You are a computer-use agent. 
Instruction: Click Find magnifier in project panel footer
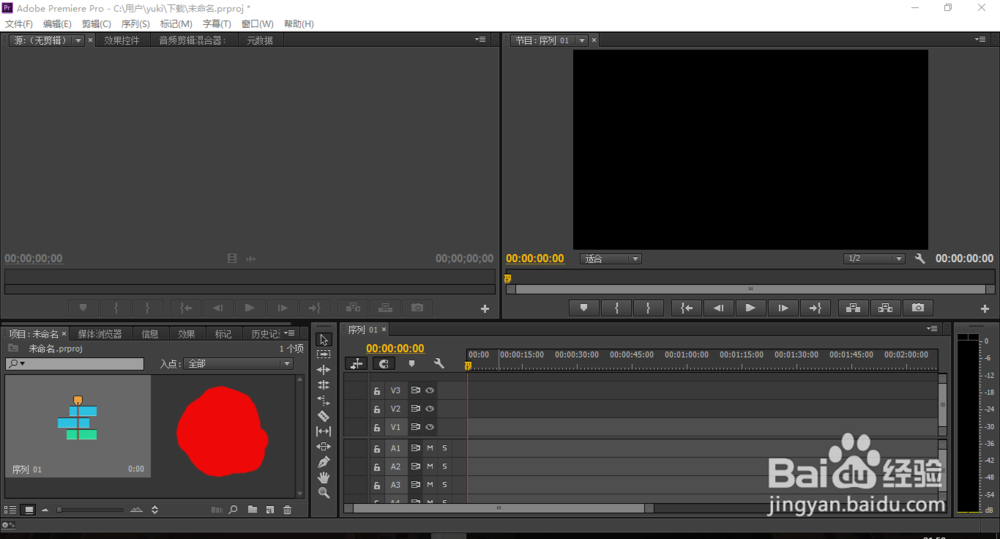pyautogui.click(x=233, y=510)
